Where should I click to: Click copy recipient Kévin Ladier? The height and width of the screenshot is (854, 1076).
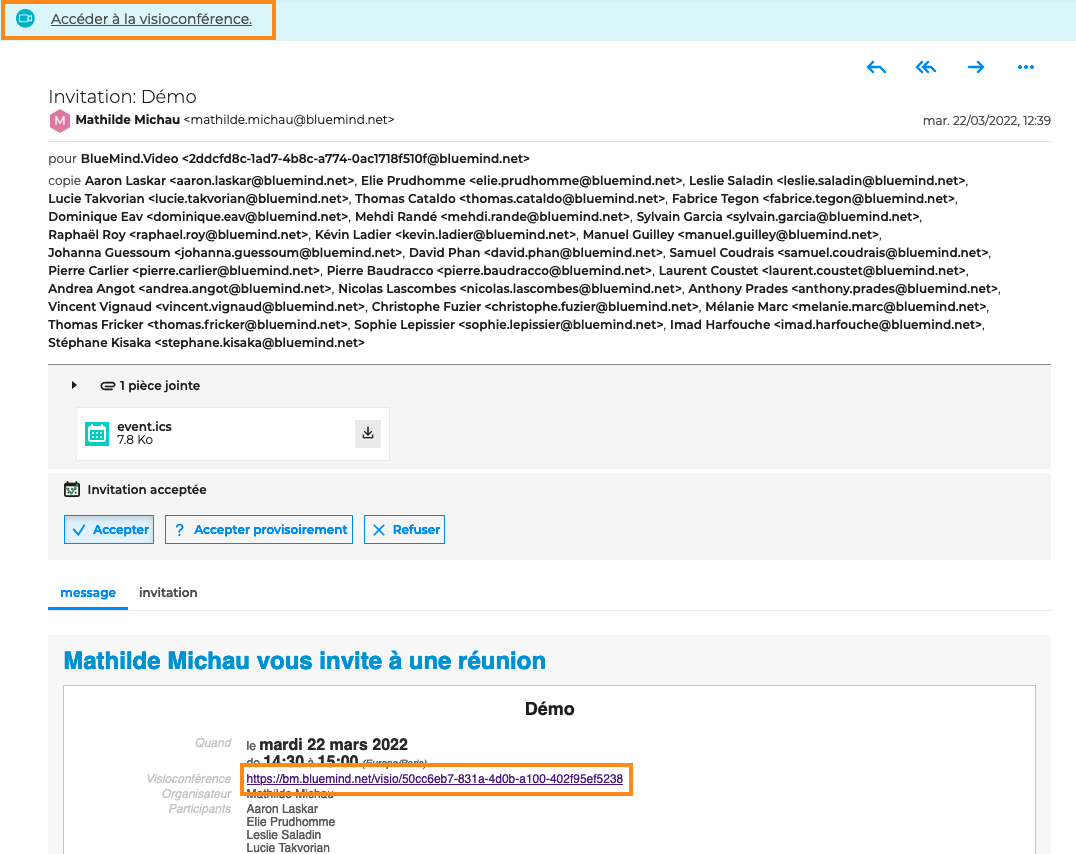[x=445, y=234]
